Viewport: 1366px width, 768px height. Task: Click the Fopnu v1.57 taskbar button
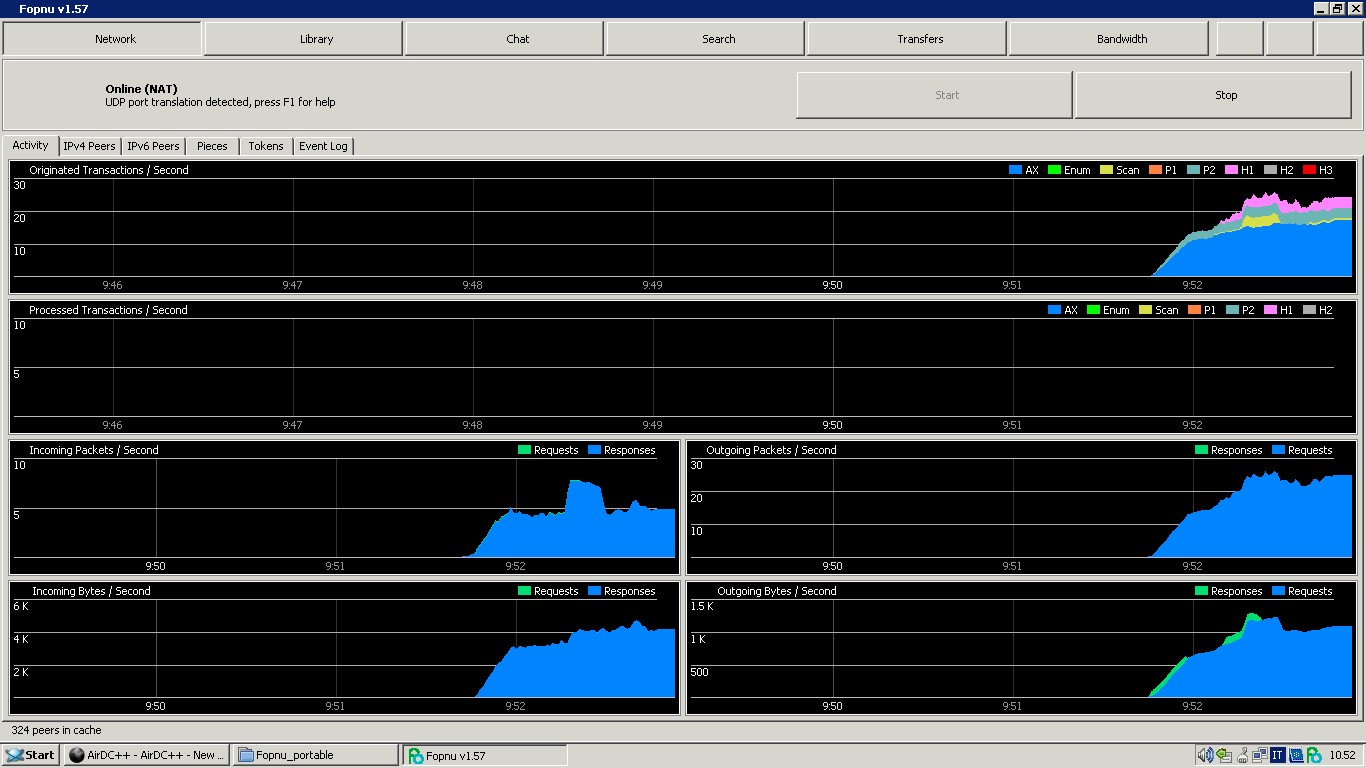(485, 755)
